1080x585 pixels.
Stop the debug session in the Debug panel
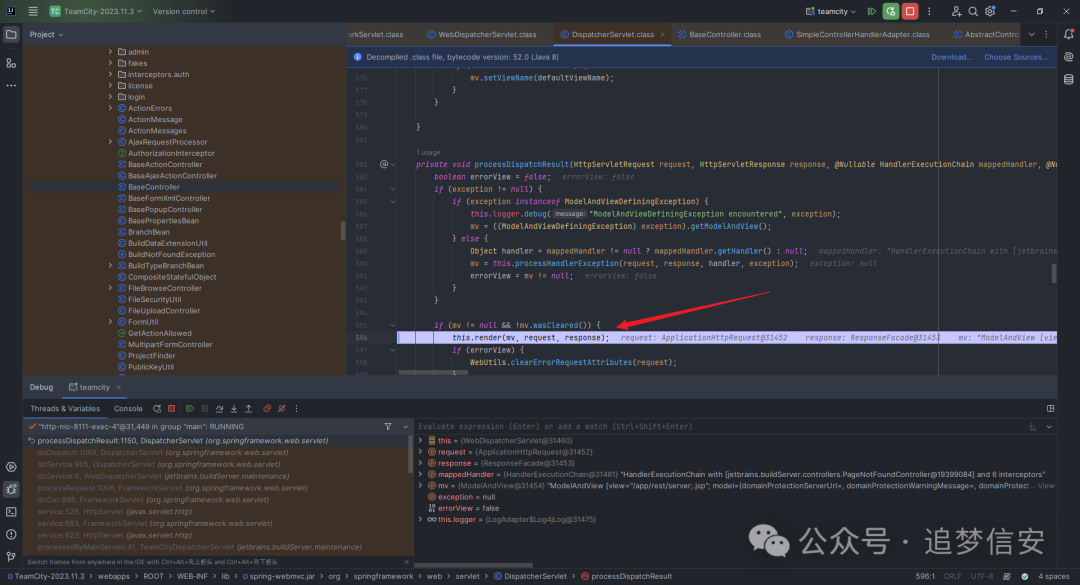click(x=171, y=408)
